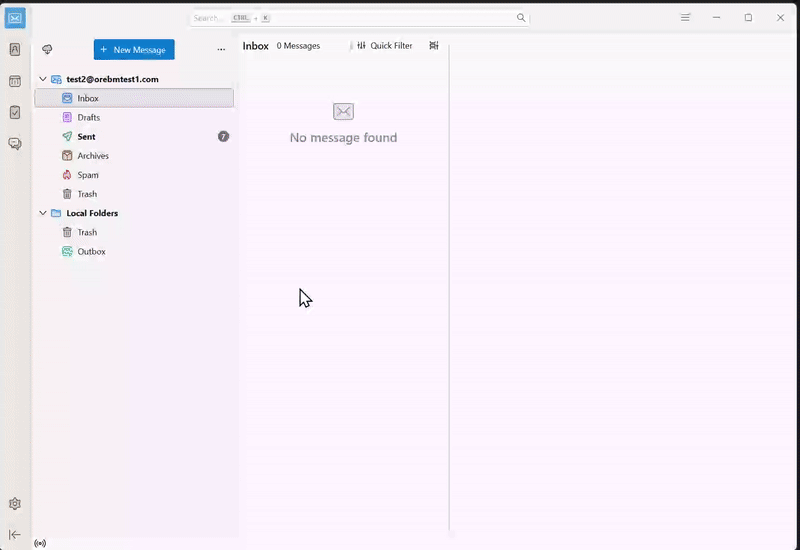
Task: Select the test2@orebmtest1.com account name
Action: 112,79
